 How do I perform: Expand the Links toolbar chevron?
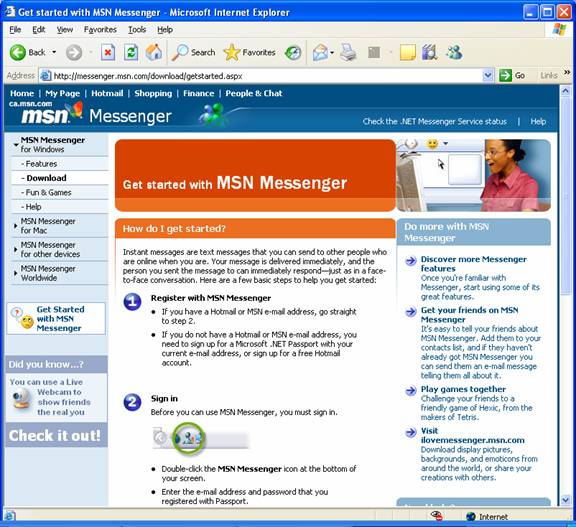tap(567, 73)
